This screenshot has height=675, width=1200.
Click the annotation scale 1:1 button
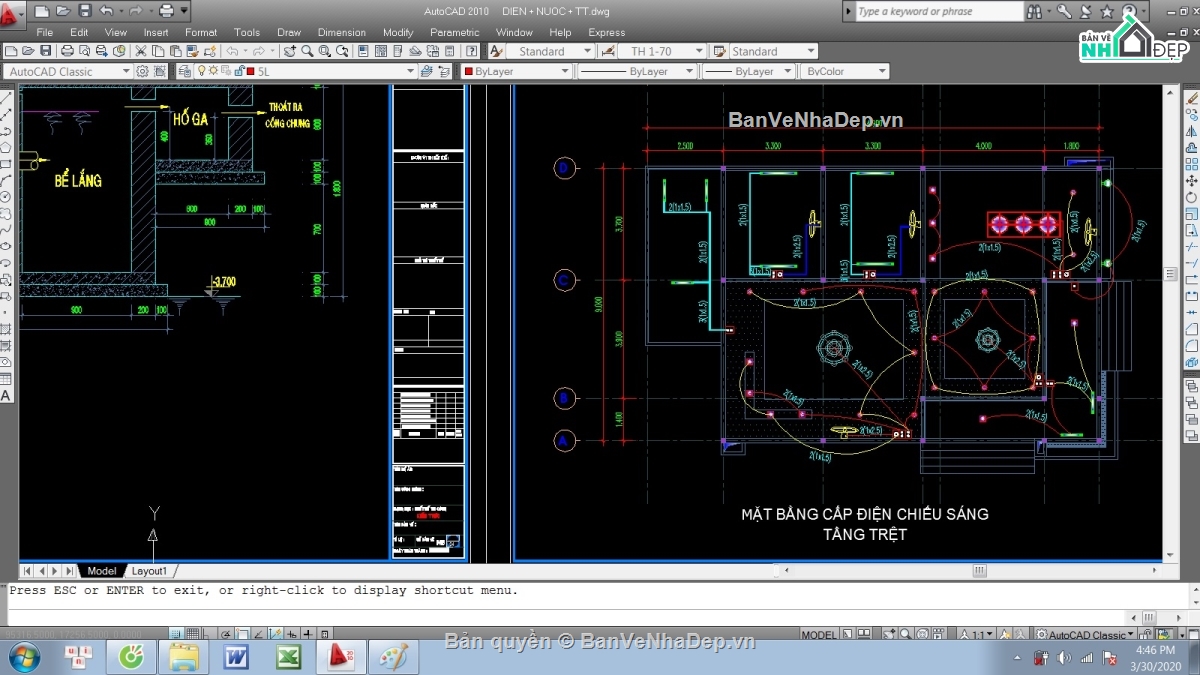tap(975, 634)
